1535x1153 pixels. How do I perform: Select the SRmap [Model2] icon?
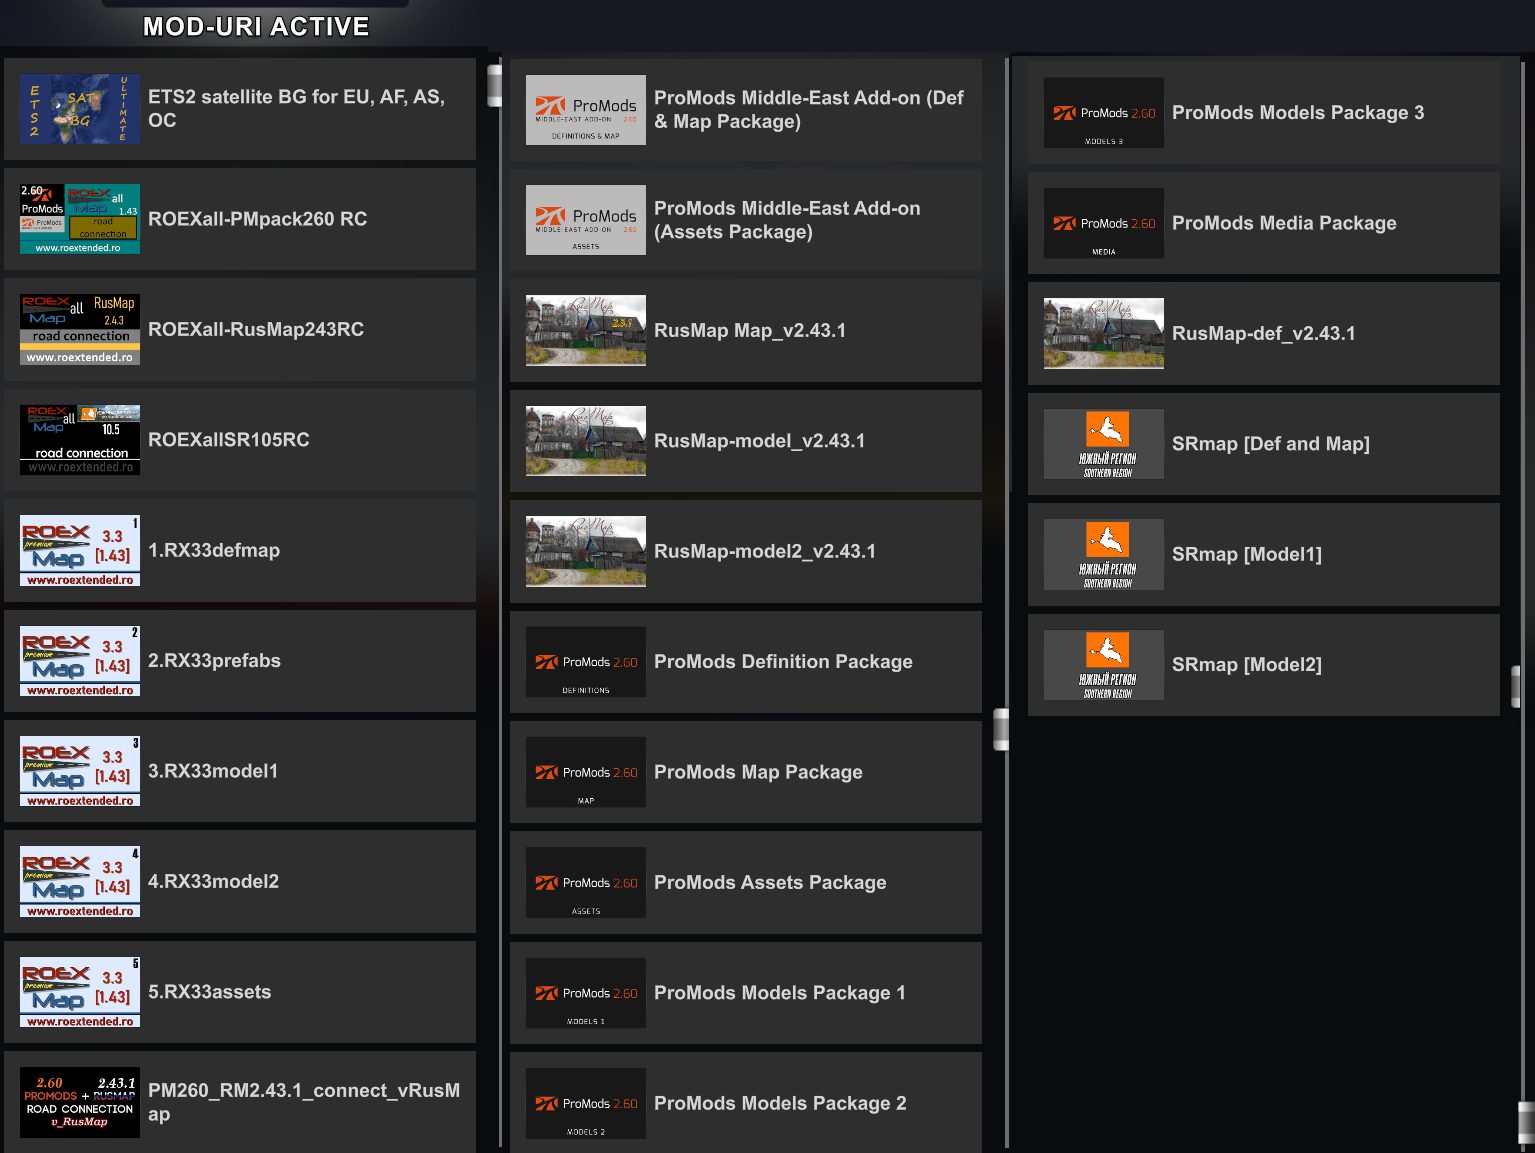(1104, 665)
